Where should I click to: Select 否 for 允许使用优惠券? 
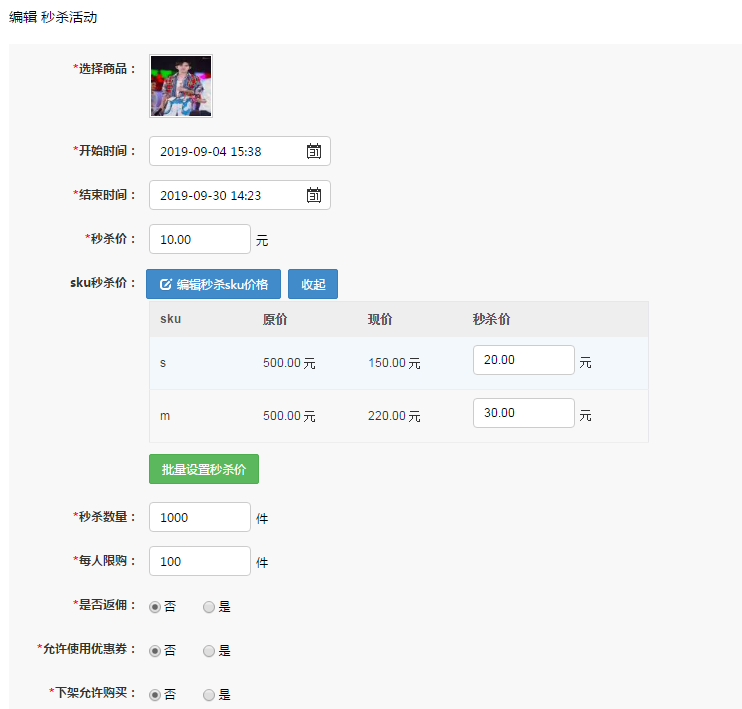[x=155, y=651]
